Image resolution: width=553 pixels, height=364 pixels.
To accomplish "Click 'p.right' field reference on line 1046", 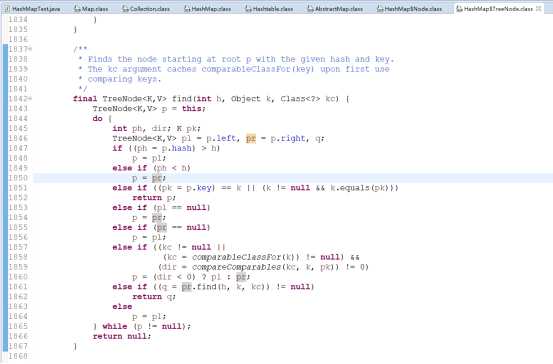I will click(288, 139).
